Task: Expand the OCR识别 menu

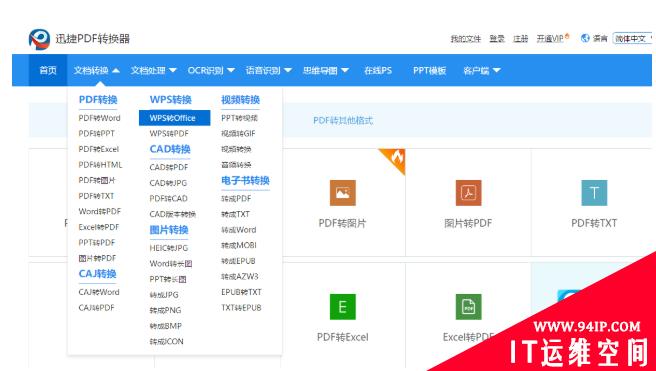Action: point(211,70)
